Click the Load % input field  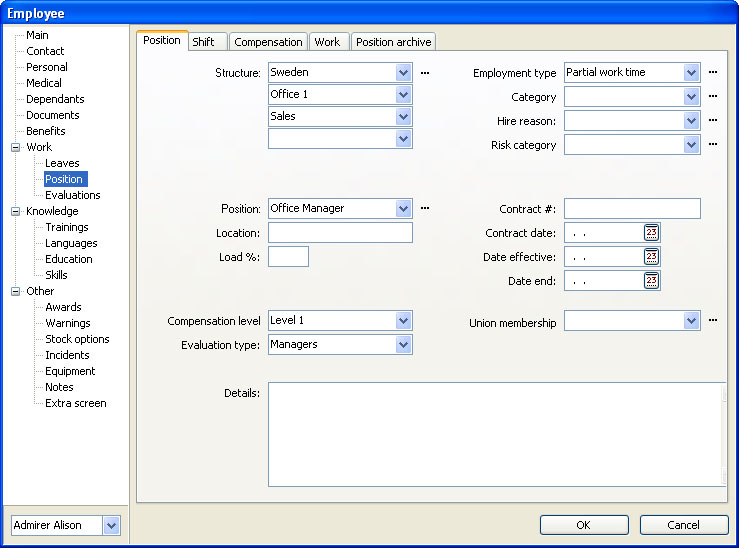tap(288, 257)
